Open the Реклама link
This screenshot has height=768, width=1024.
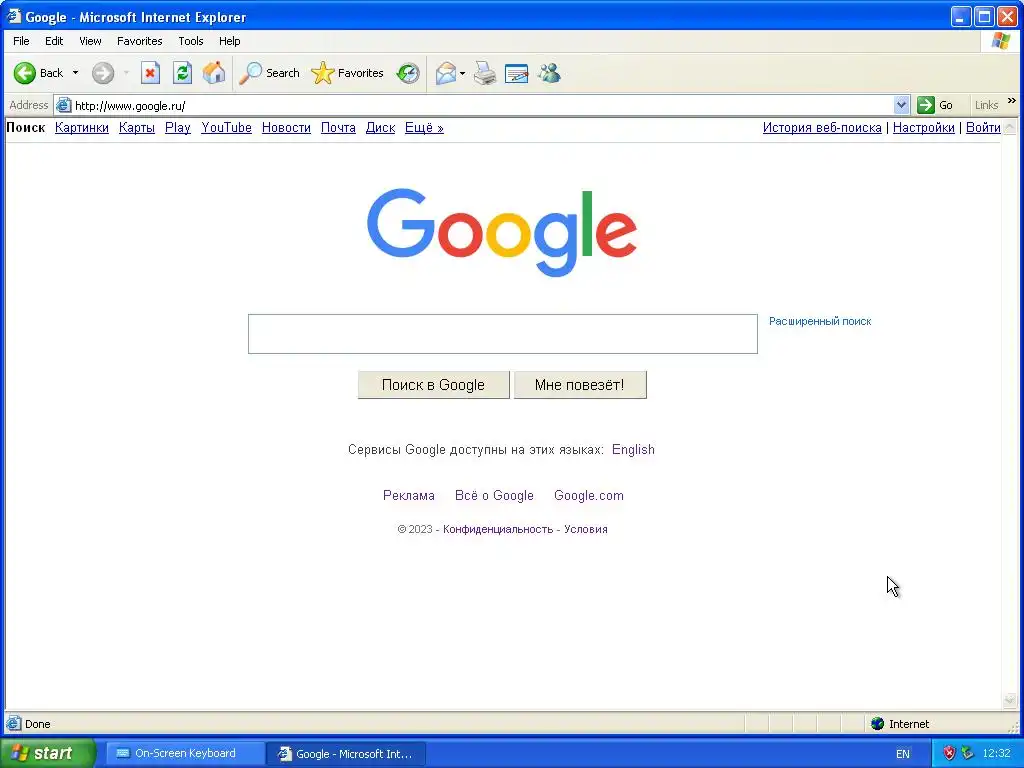tap(409, 495)
